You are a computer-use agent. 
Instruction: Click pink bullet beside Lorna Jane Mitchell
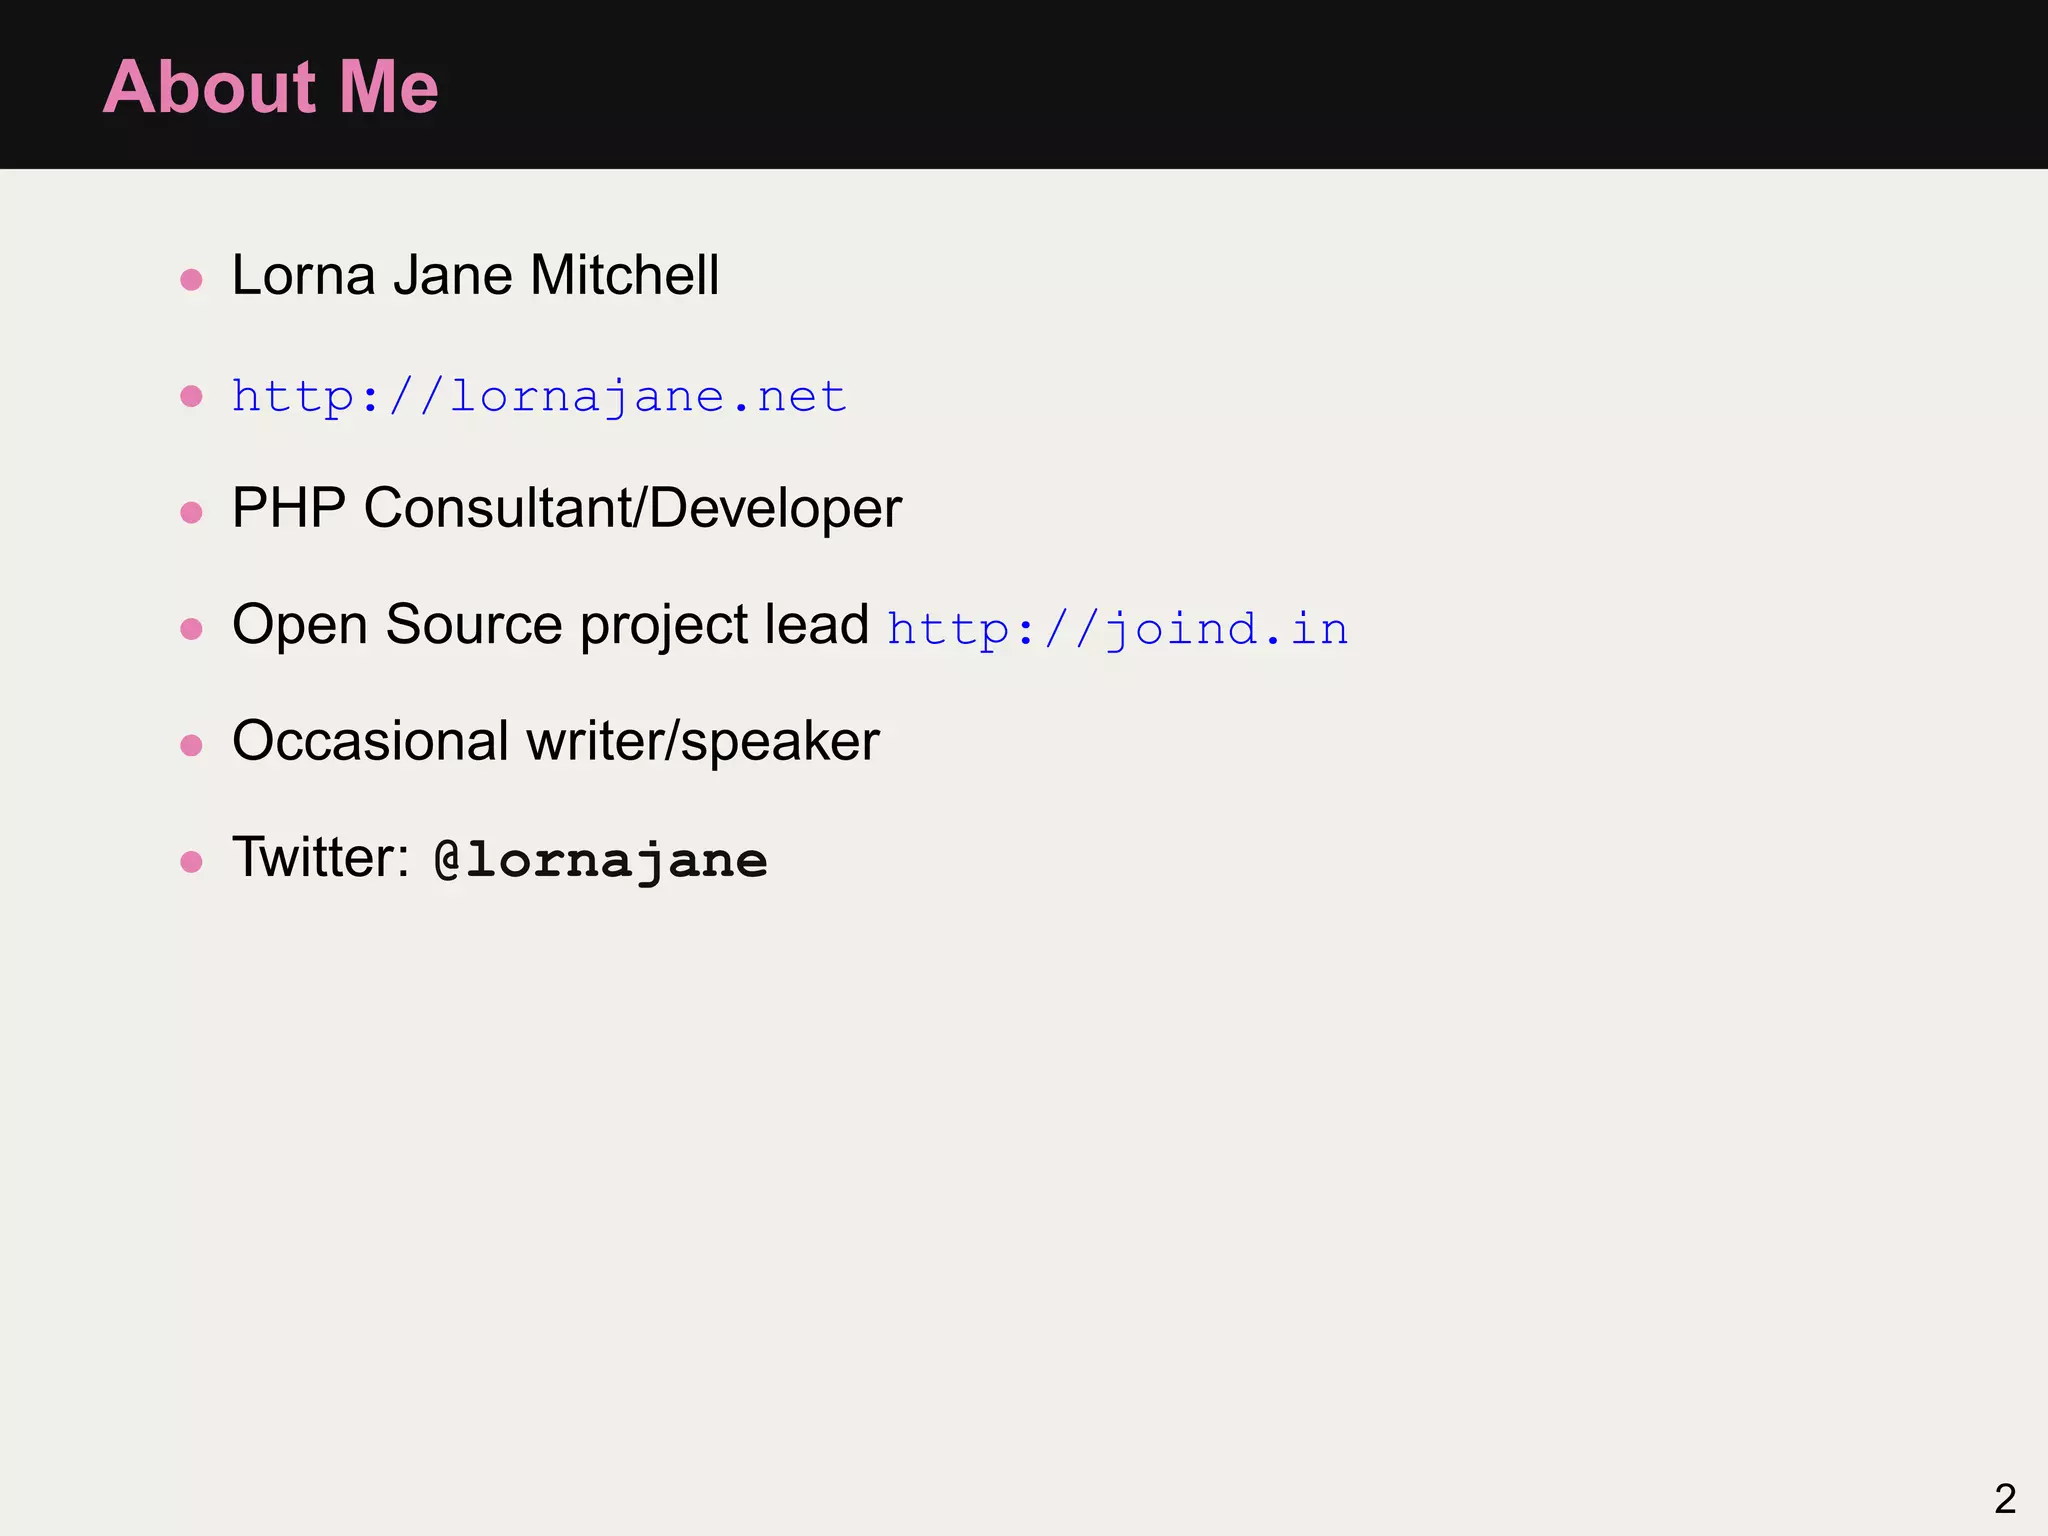[x=191, y=279]
